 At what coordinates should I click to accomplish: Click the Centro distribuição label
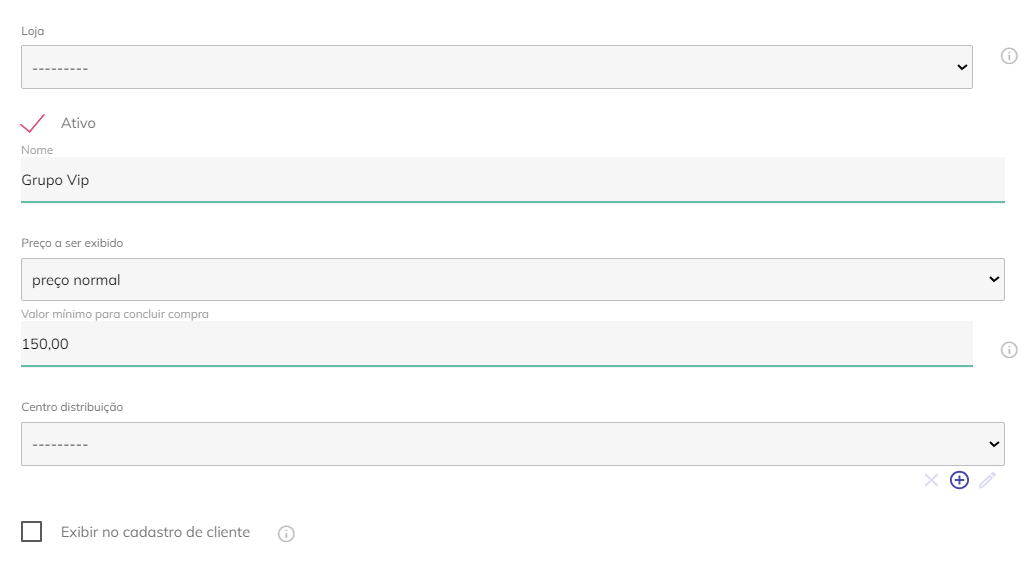(72, 407)
